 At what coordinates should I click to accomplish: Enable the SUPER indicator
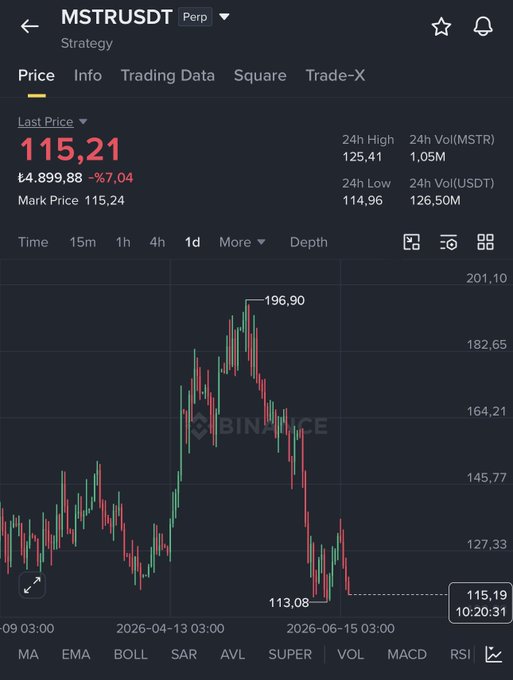coord(290,654)
